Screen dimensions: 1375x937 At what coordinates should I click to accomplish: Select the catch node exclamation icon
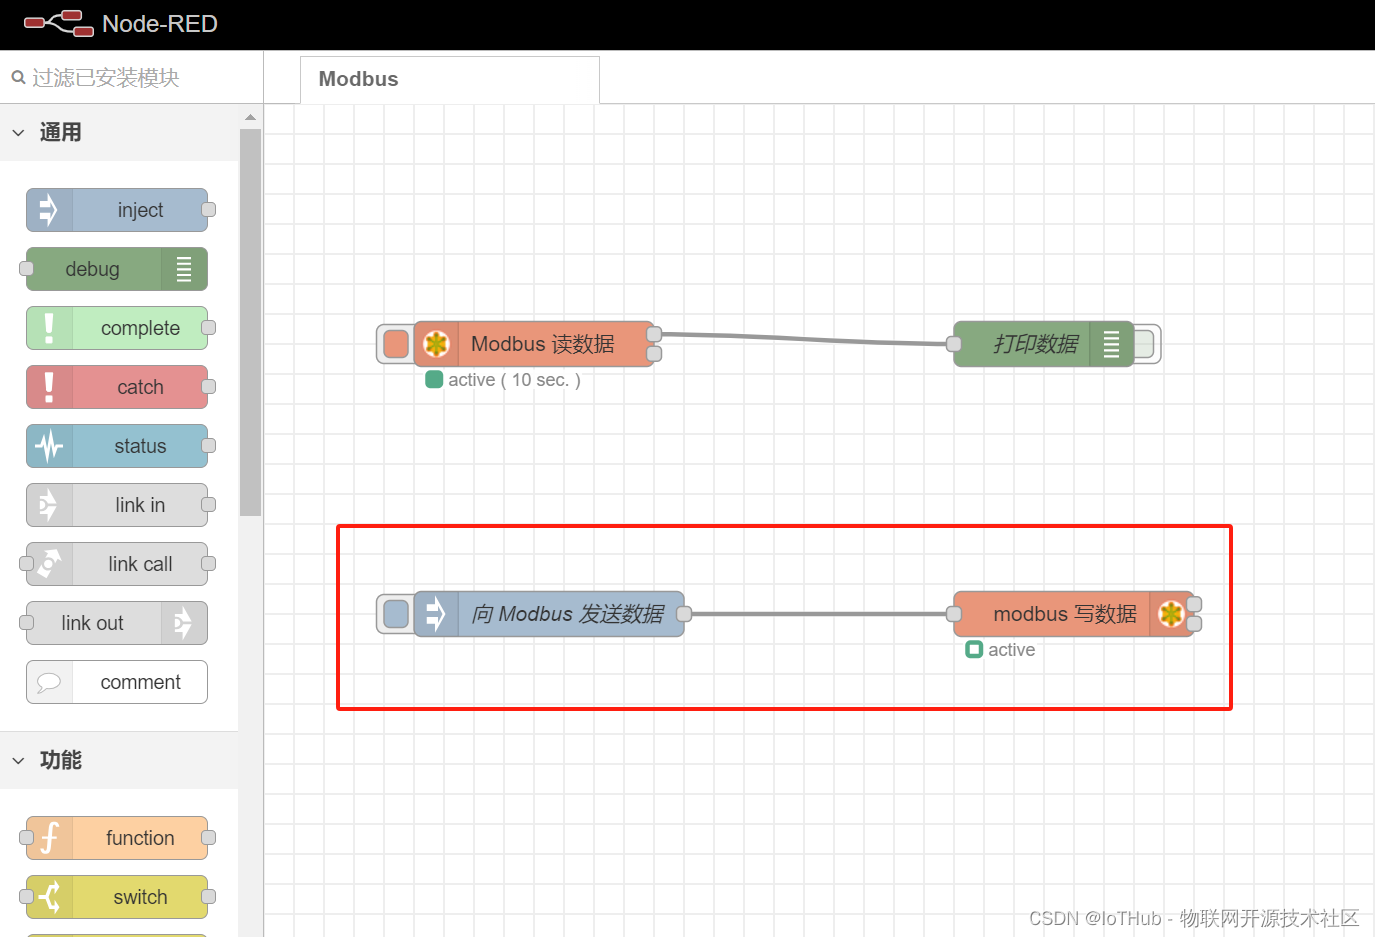pos(49,387)
